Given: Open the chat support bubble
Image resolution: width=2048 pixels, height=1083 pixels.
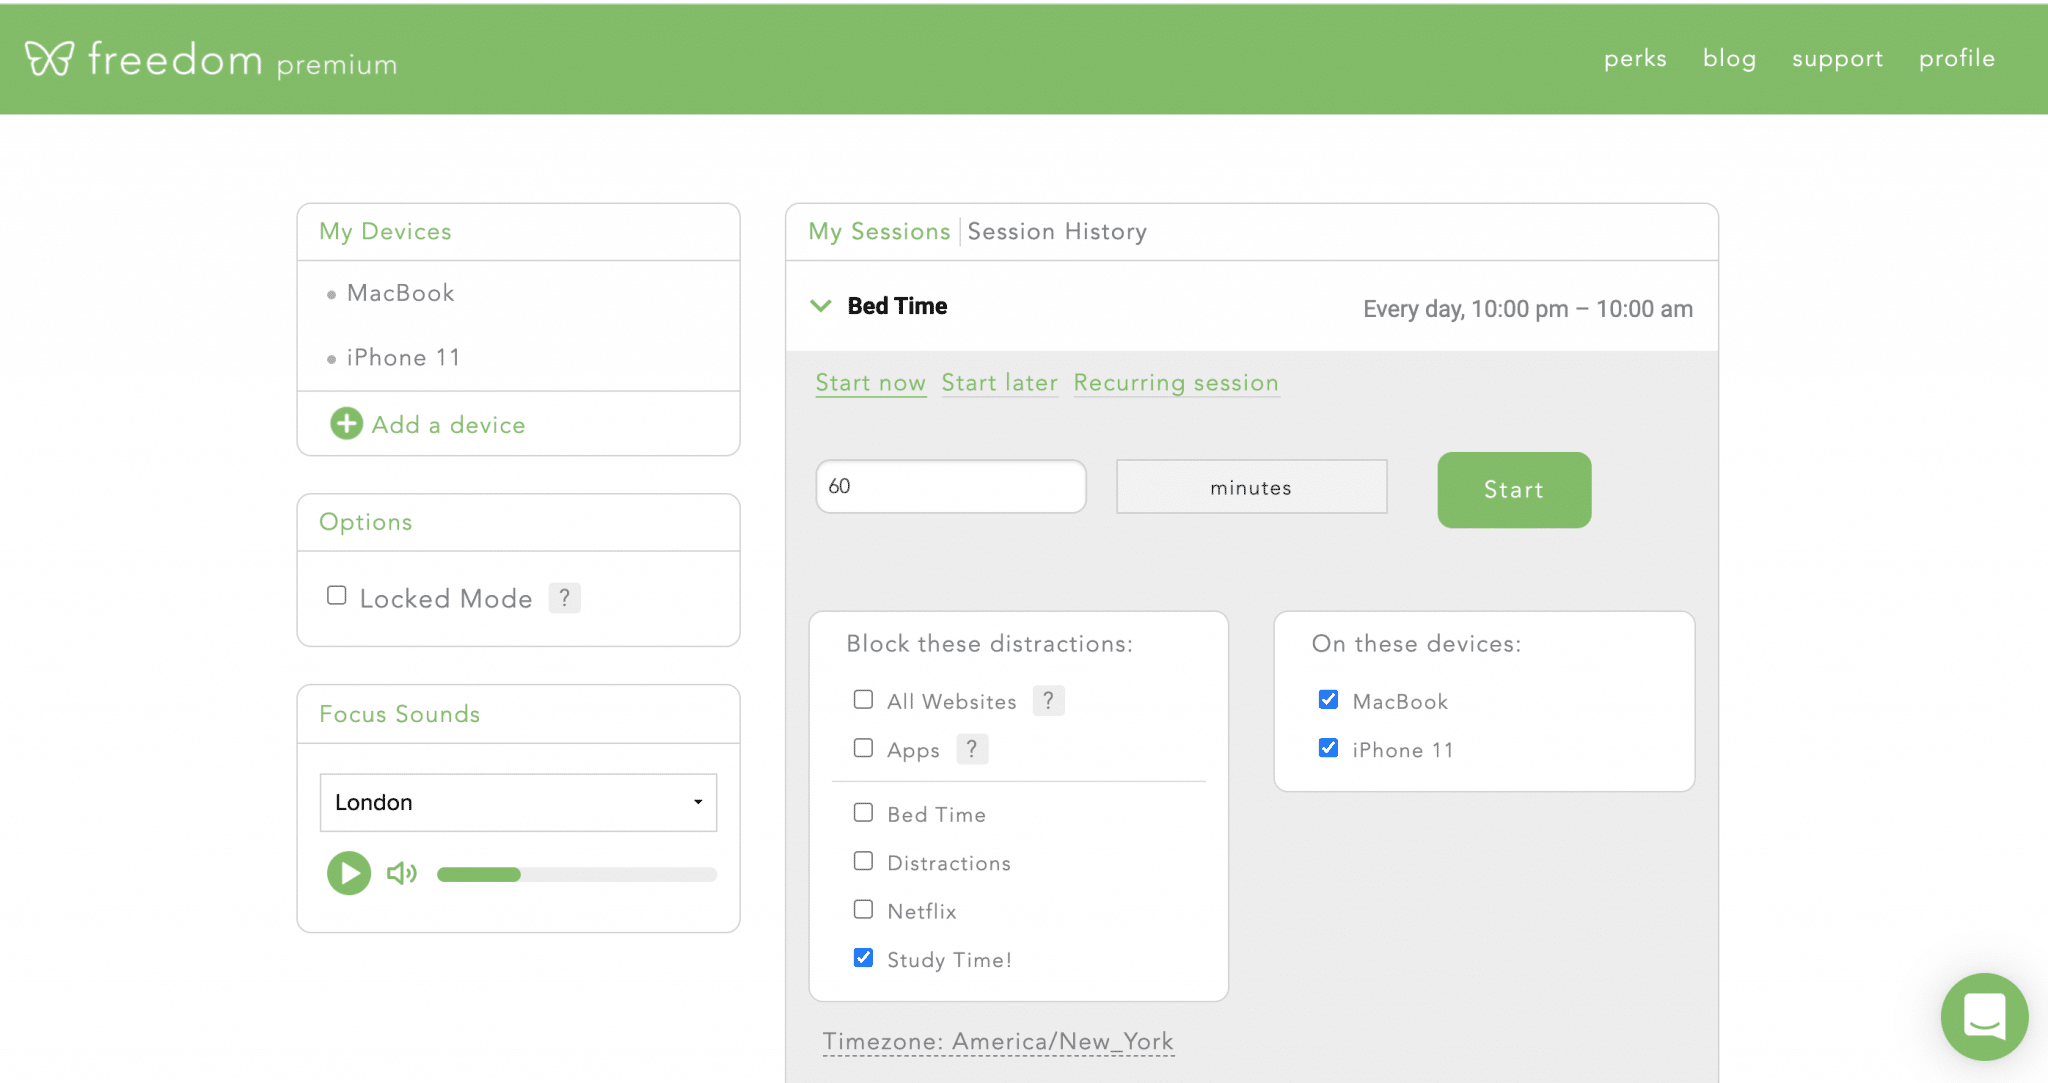Looking at the screenshot, I should 1984,1016.
